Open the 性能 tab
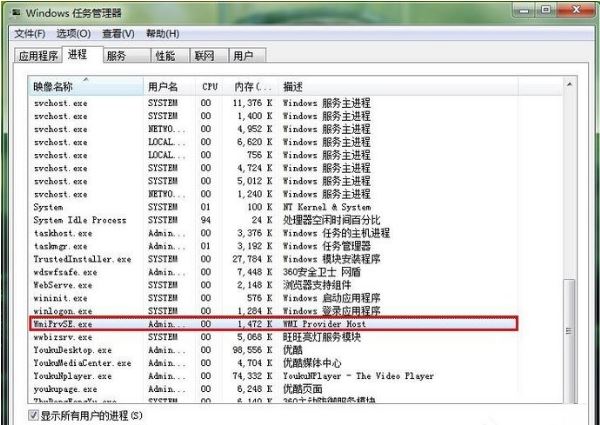Screen dimensions: 600x425 (170, 56)
